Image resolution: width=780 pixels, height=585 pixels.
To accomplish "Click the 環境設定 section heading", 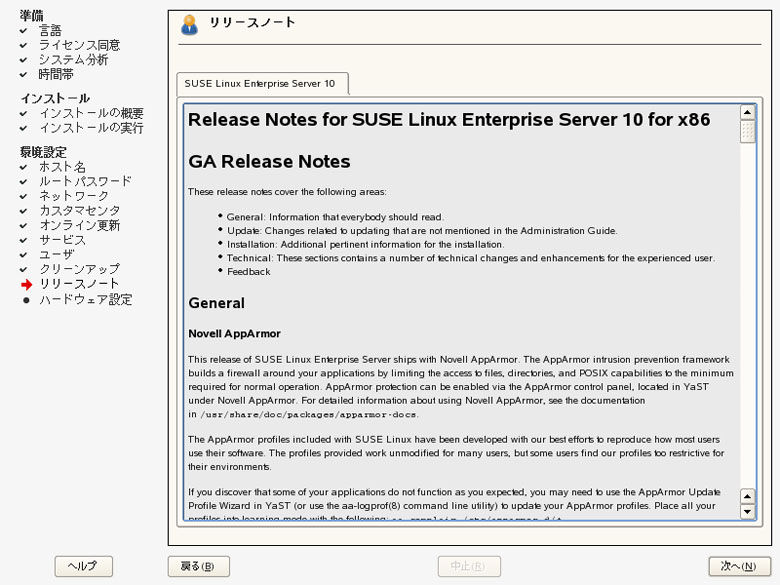I will click(43, 152).
